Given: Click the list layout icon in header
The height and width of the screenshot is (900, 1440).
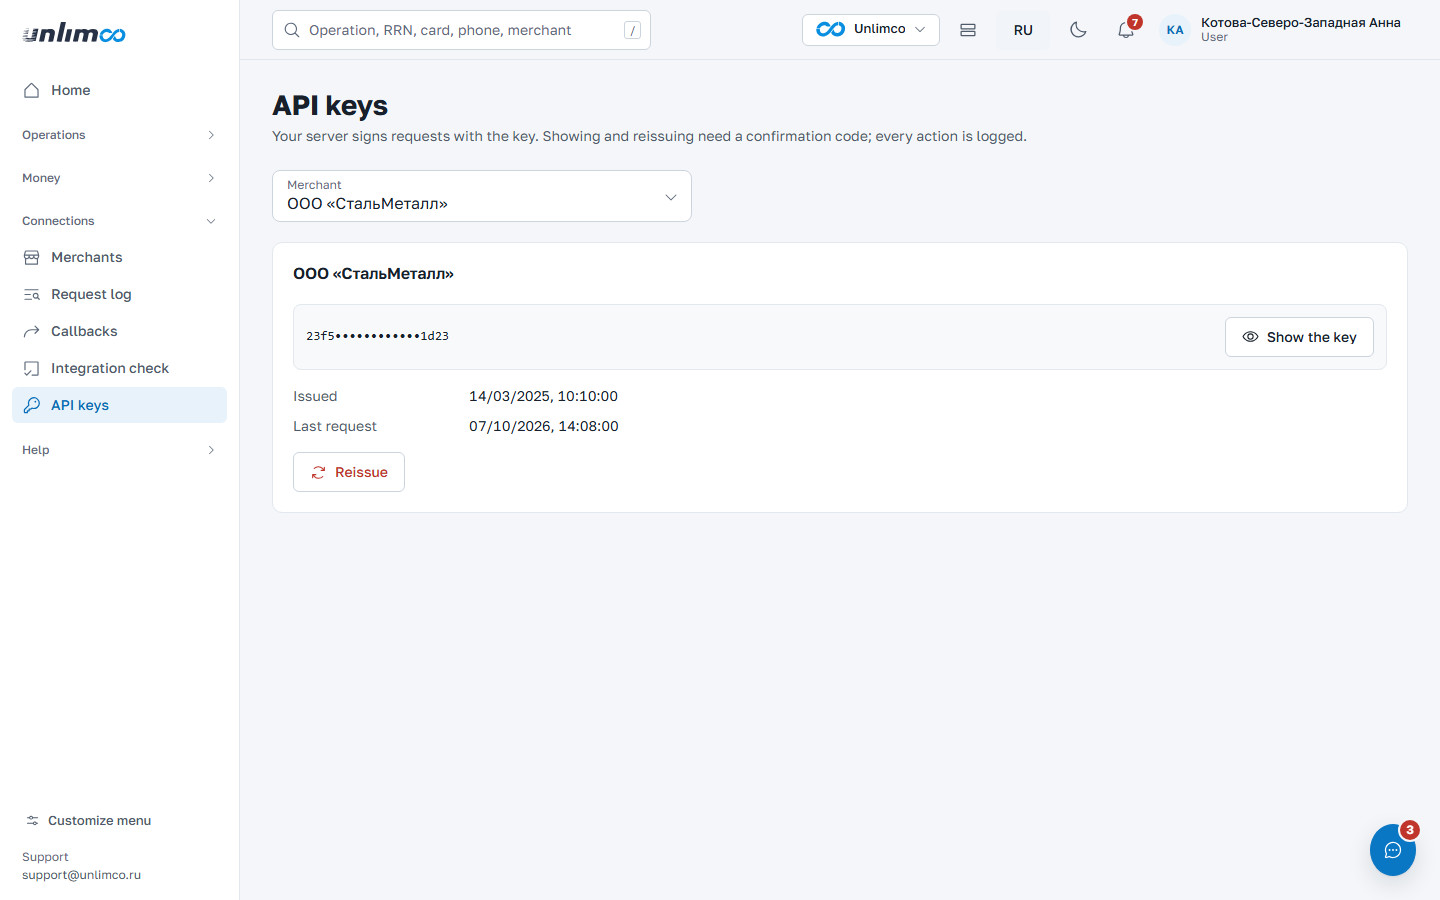Looking at the screenshot, I should point(968,30).
